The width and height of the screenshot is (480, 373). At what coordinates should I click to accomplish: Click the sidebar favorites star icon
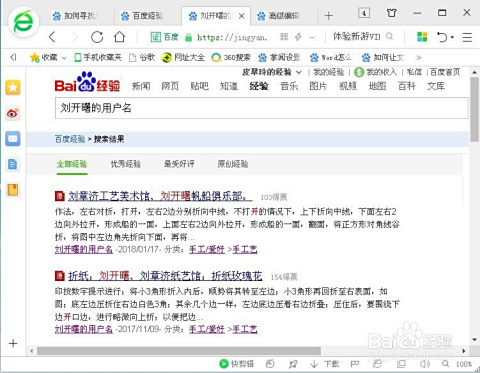(x=13, y=87)
